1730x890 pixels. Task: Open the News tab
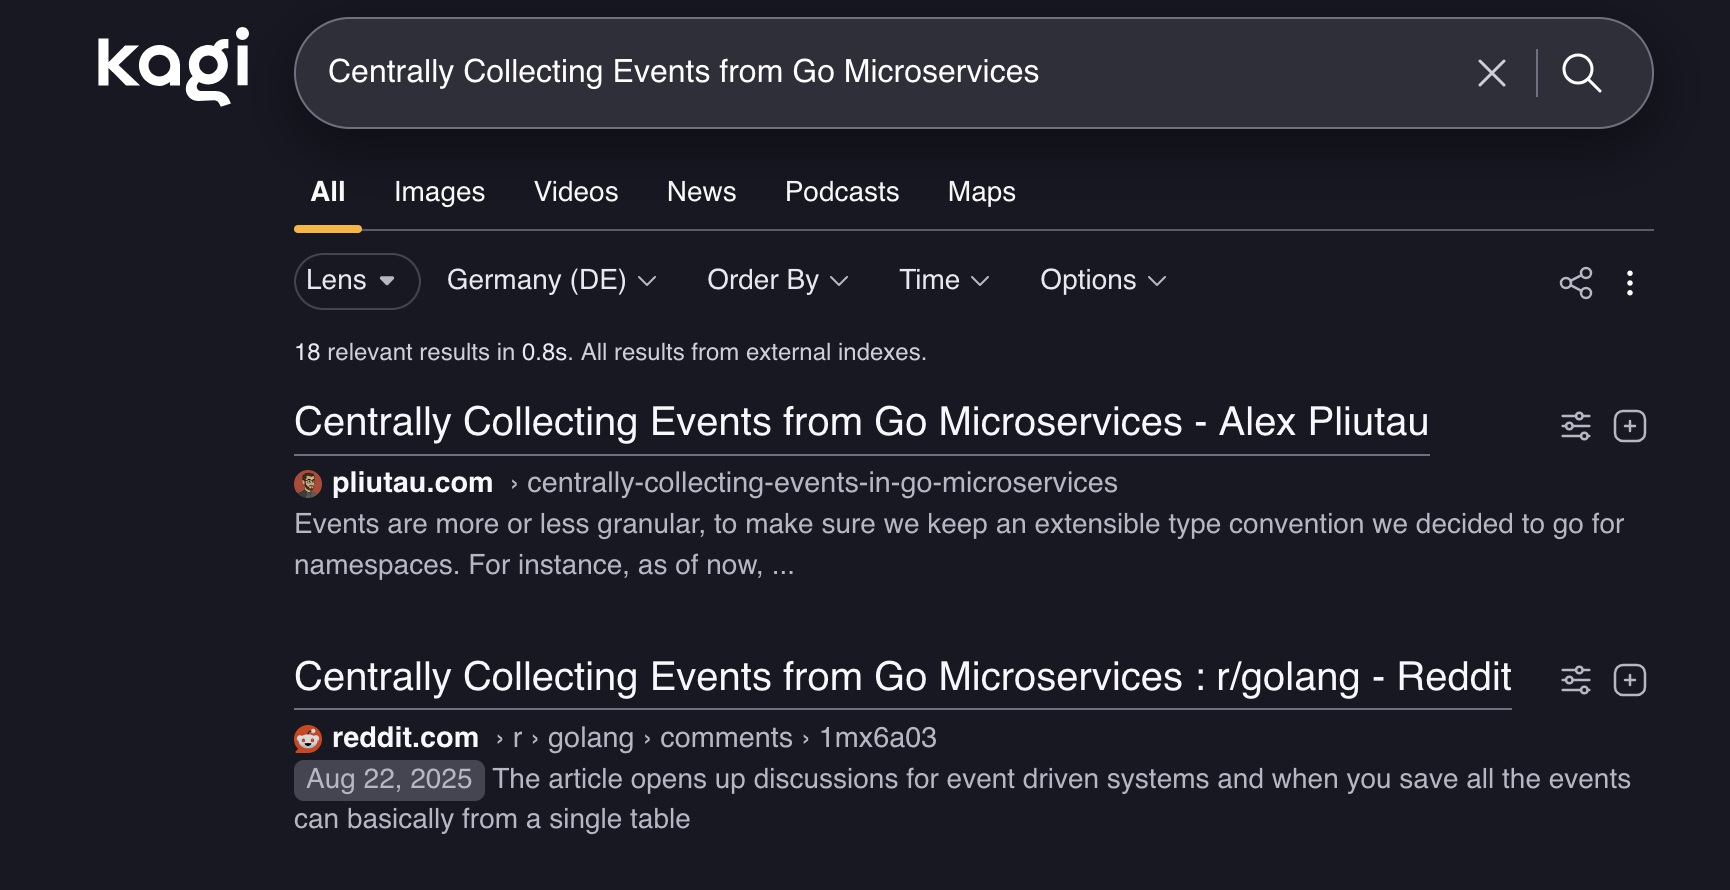pyautogui.click(x=701, y=192)
